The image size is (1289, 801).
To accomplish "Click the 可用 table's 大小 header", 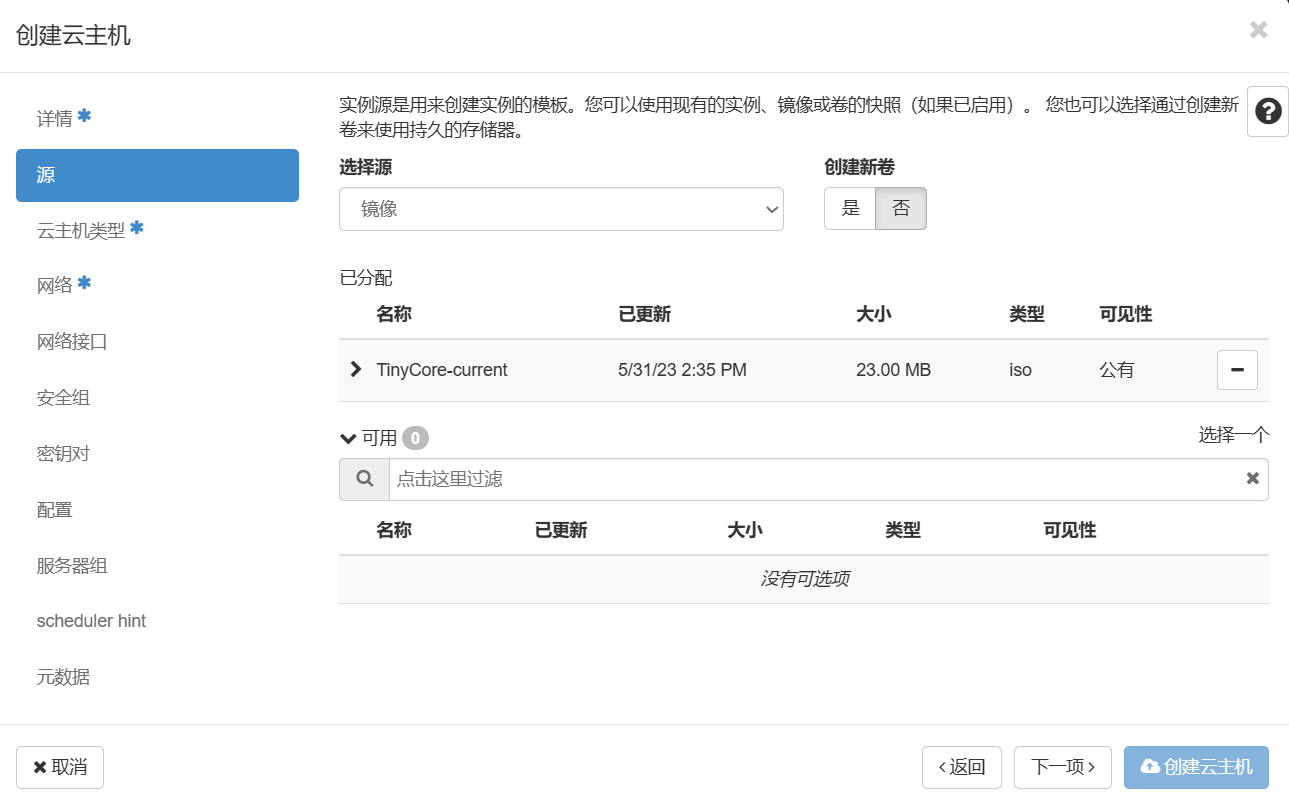I will coord(745,530).
